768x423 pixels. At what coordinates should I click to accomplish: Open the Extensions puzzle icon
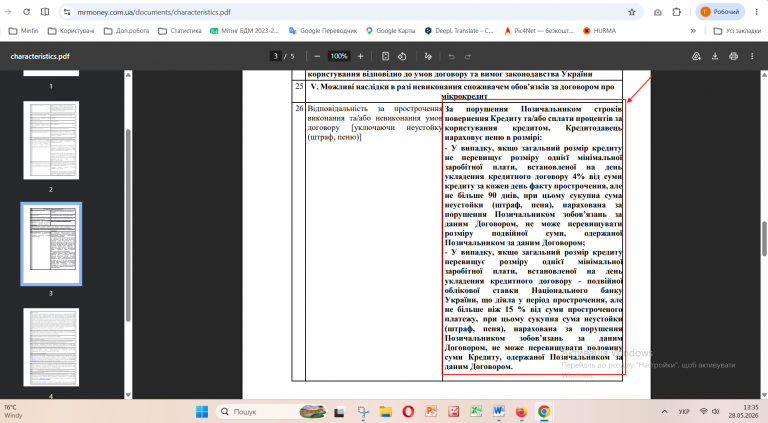(676, 12)
